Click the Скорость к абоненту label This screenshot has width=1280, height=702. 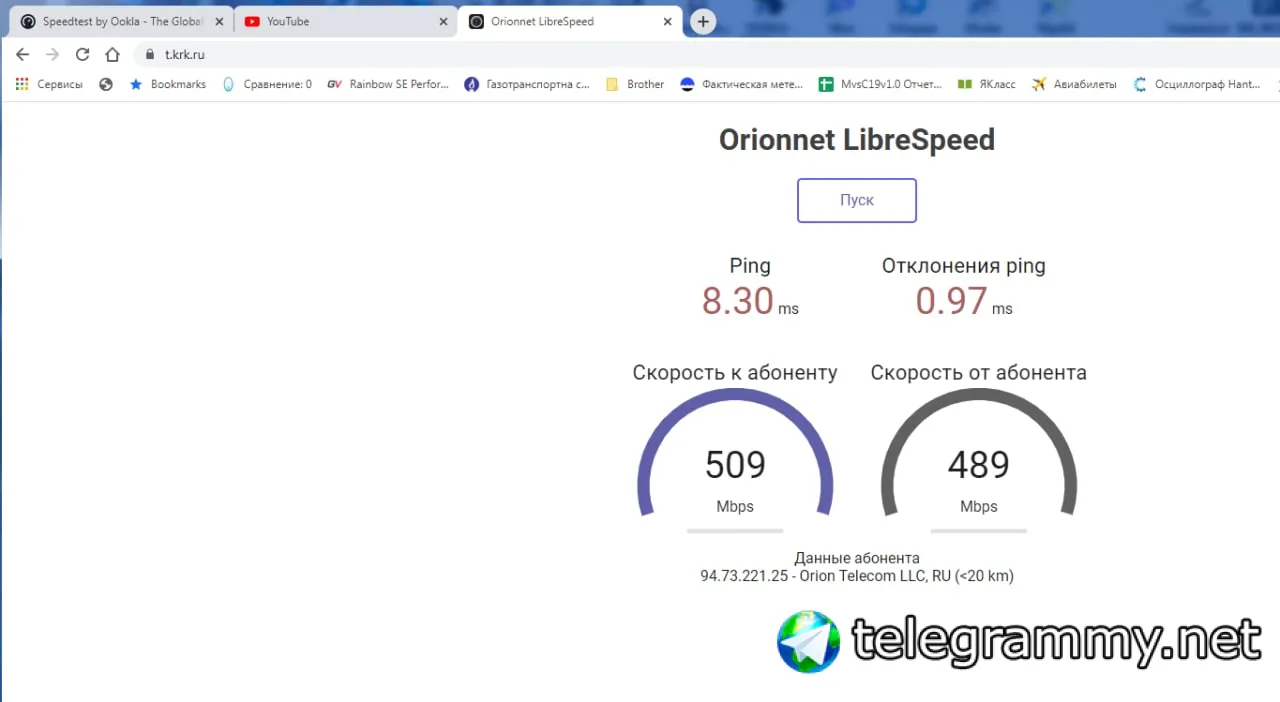735,373
